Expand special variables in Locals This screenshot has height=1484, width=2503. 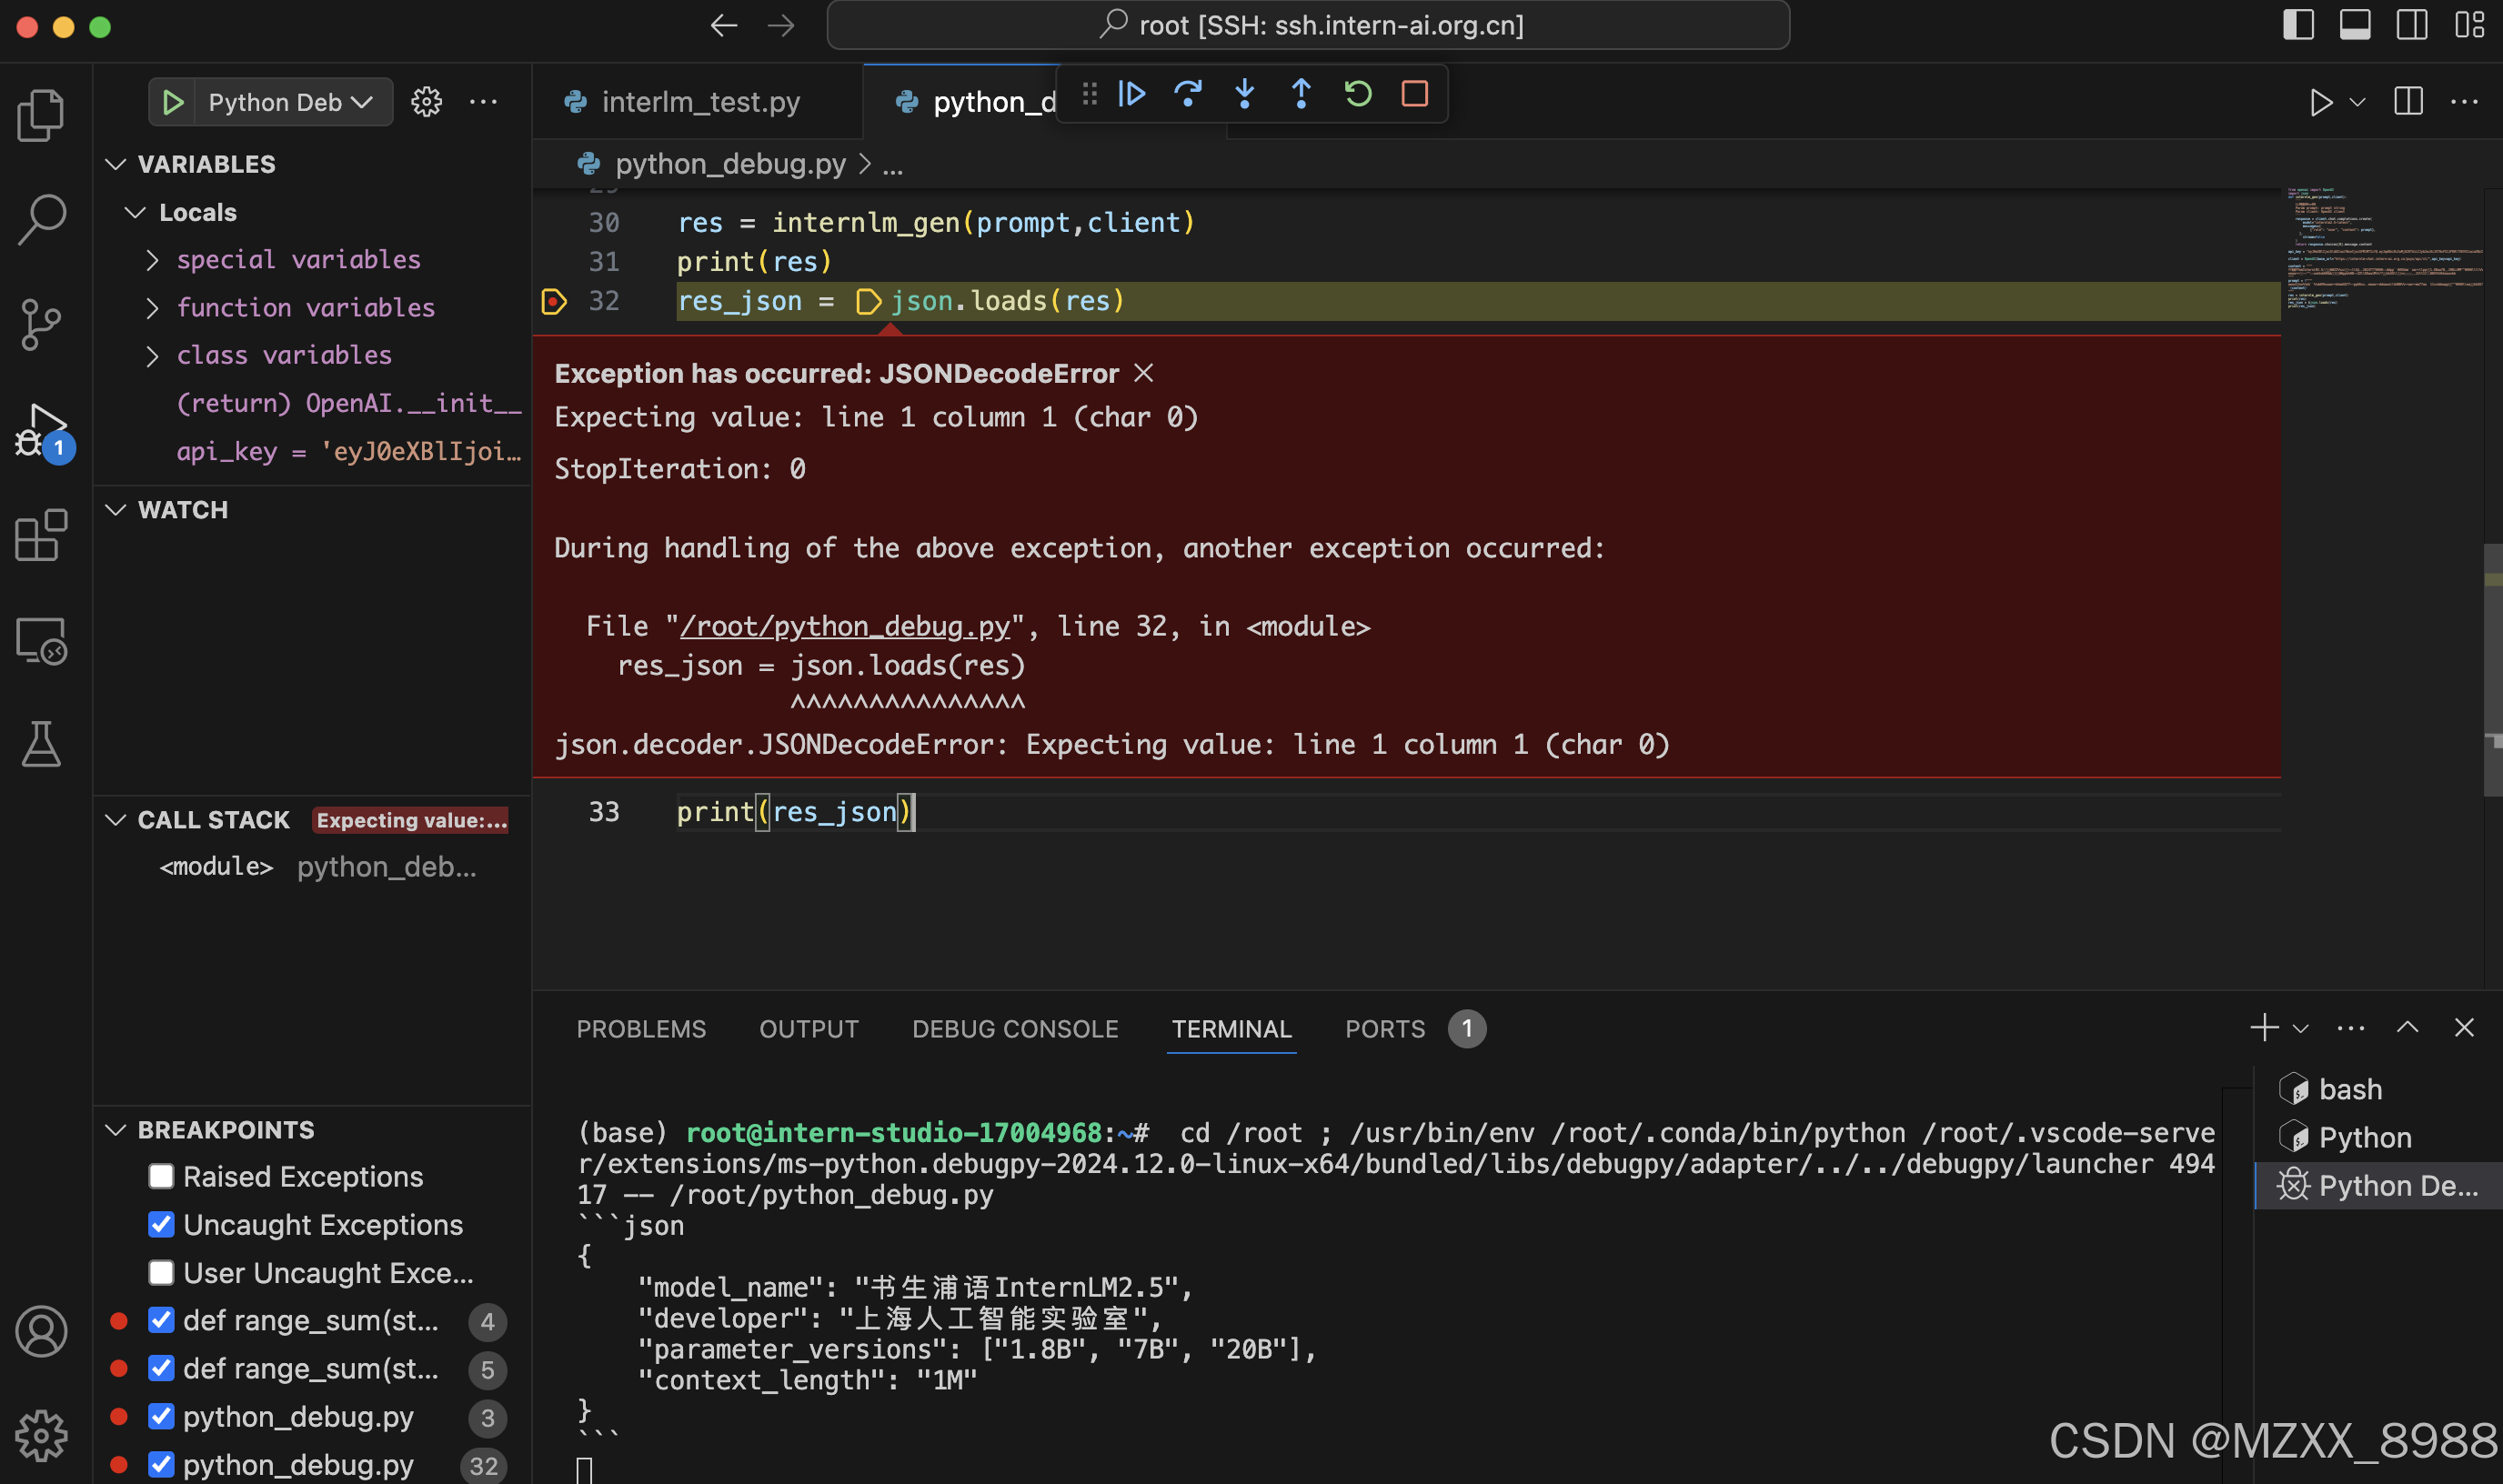[153, 259]
